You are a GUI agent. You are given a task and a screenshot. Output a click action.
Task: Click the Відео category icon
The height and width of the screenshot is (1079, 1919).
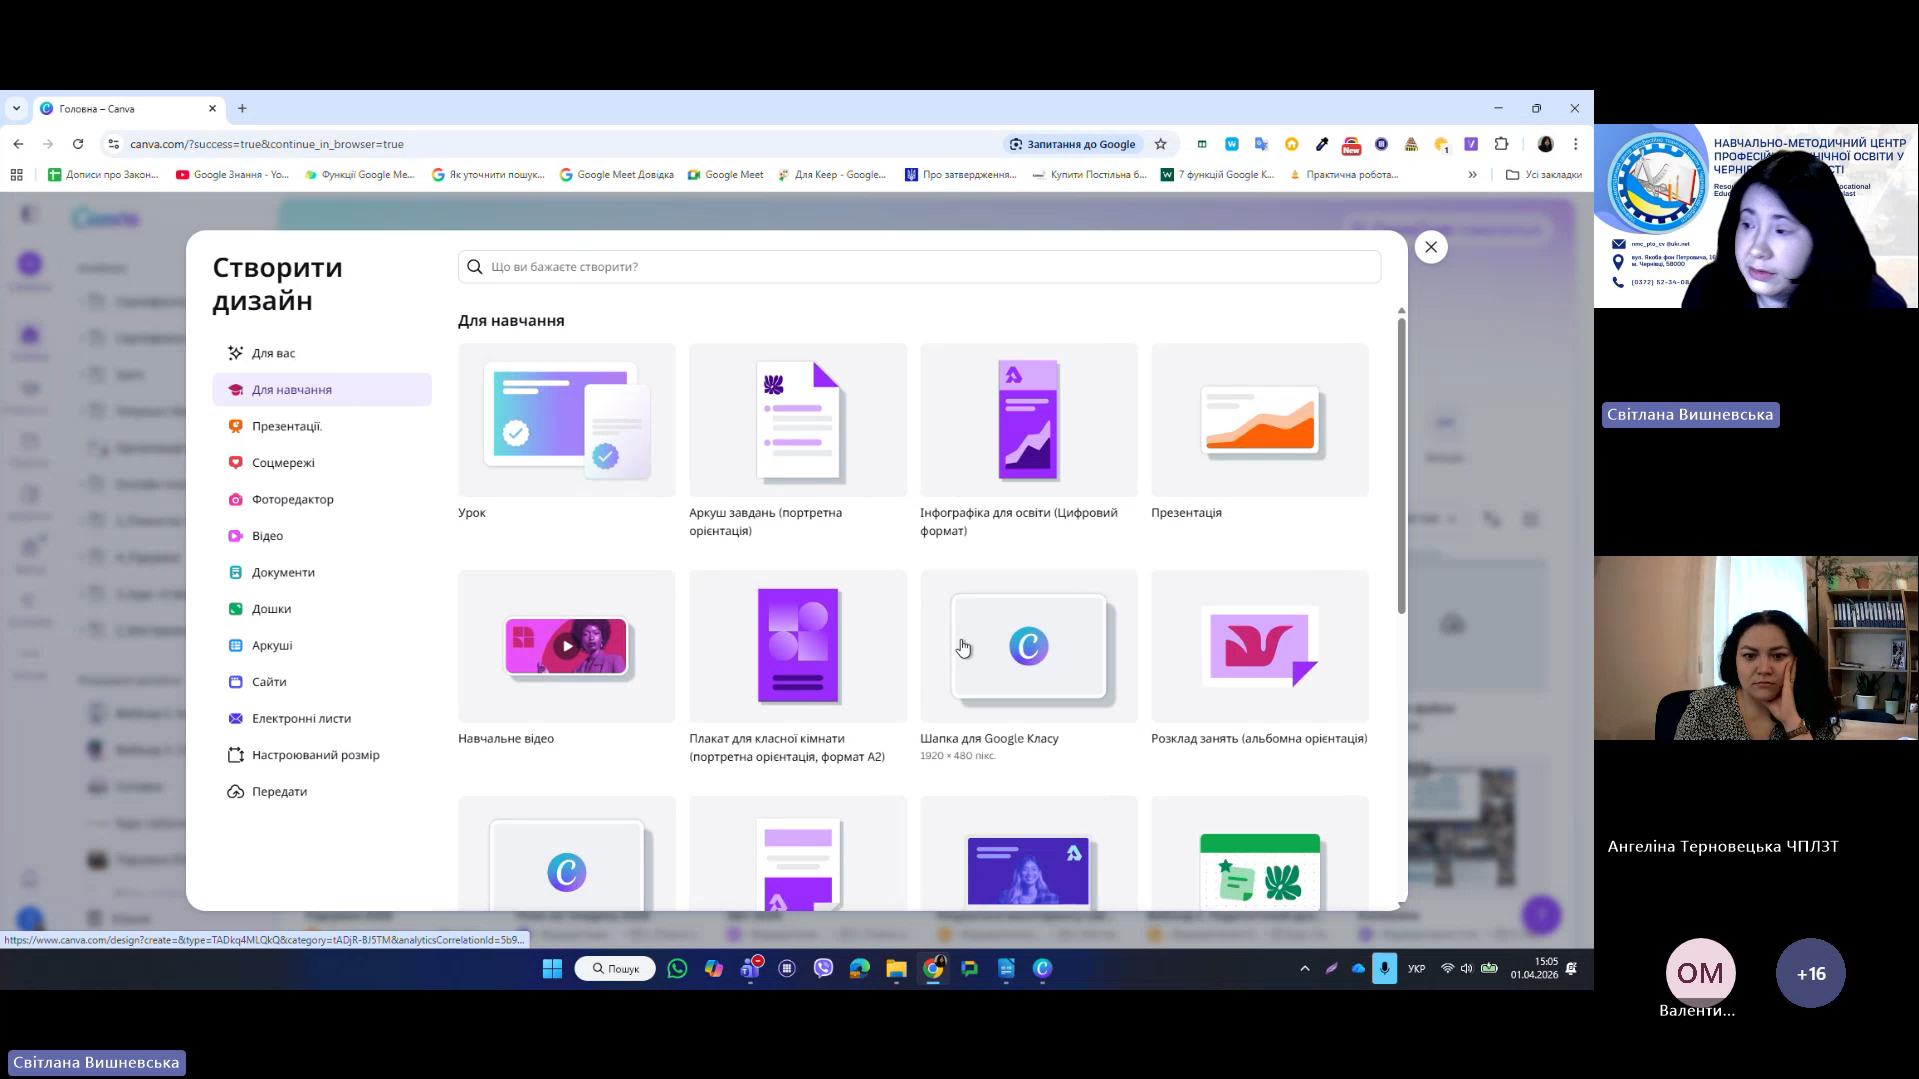tap(235, 536)
